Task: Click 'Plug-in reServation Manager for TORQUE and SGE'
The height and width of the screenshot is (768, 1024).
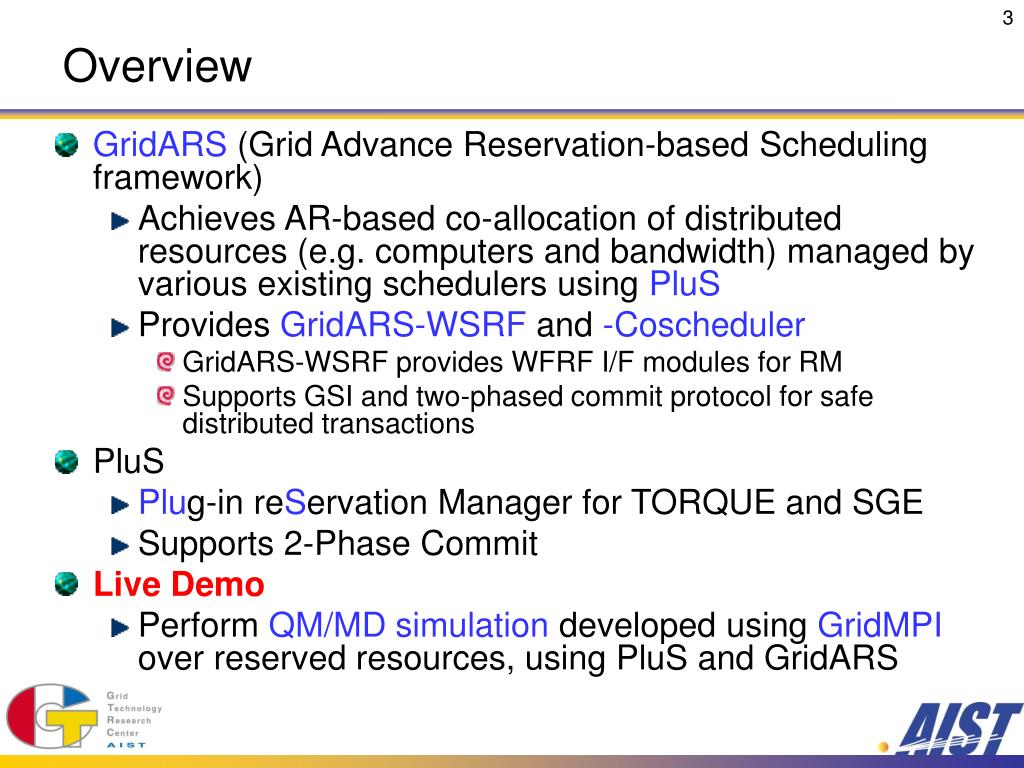Action: coord(530,502)
